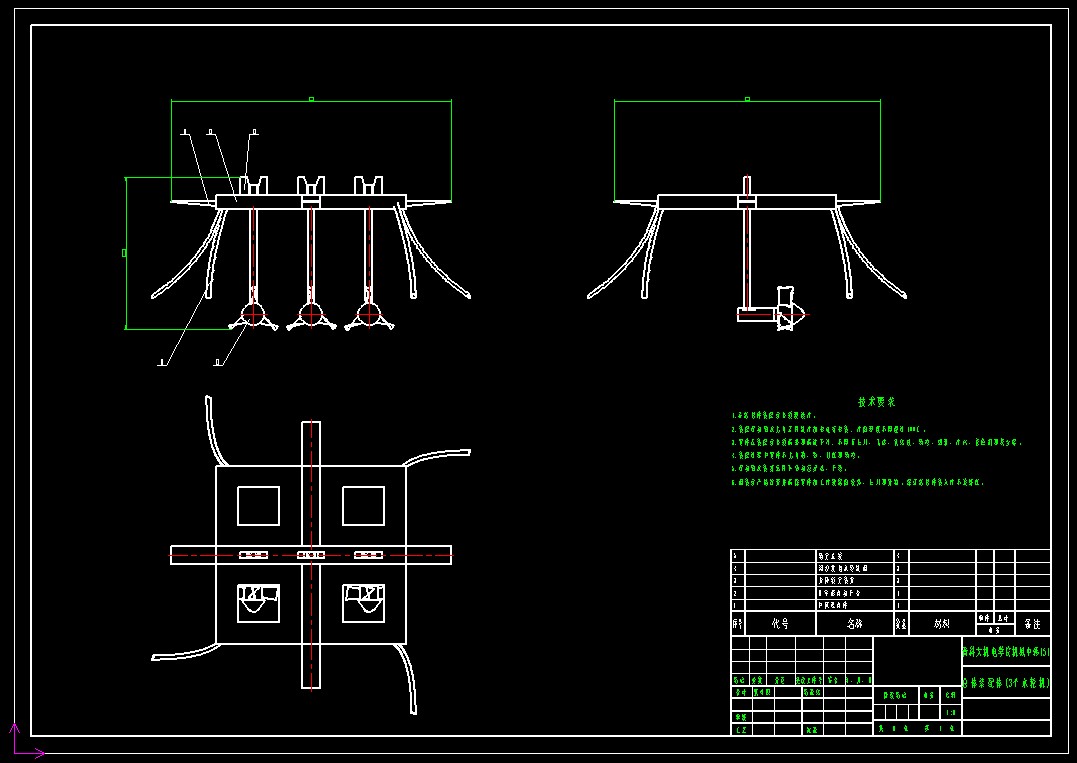The height and width of the screenshot is (763, 1077).
Task: Select the 备注 header cell
Action: (x=1032, y=624)
